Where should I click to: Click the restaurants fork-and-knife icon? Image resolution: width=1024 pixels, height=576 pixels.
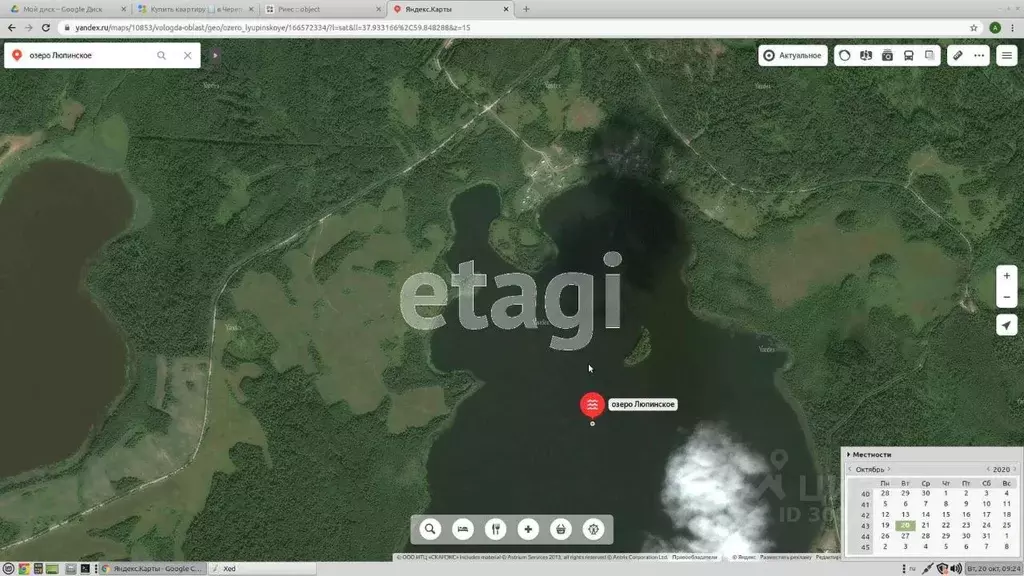[495, 529]
